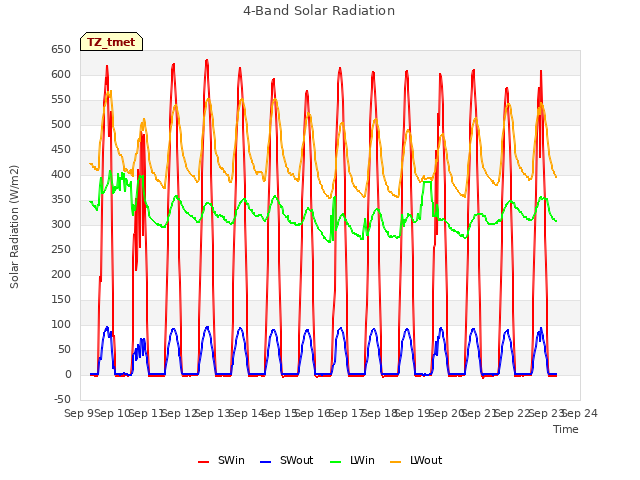Click the 0 y-axis tick label
This screenshot has height=480, width=640.
tap(68, 374)
